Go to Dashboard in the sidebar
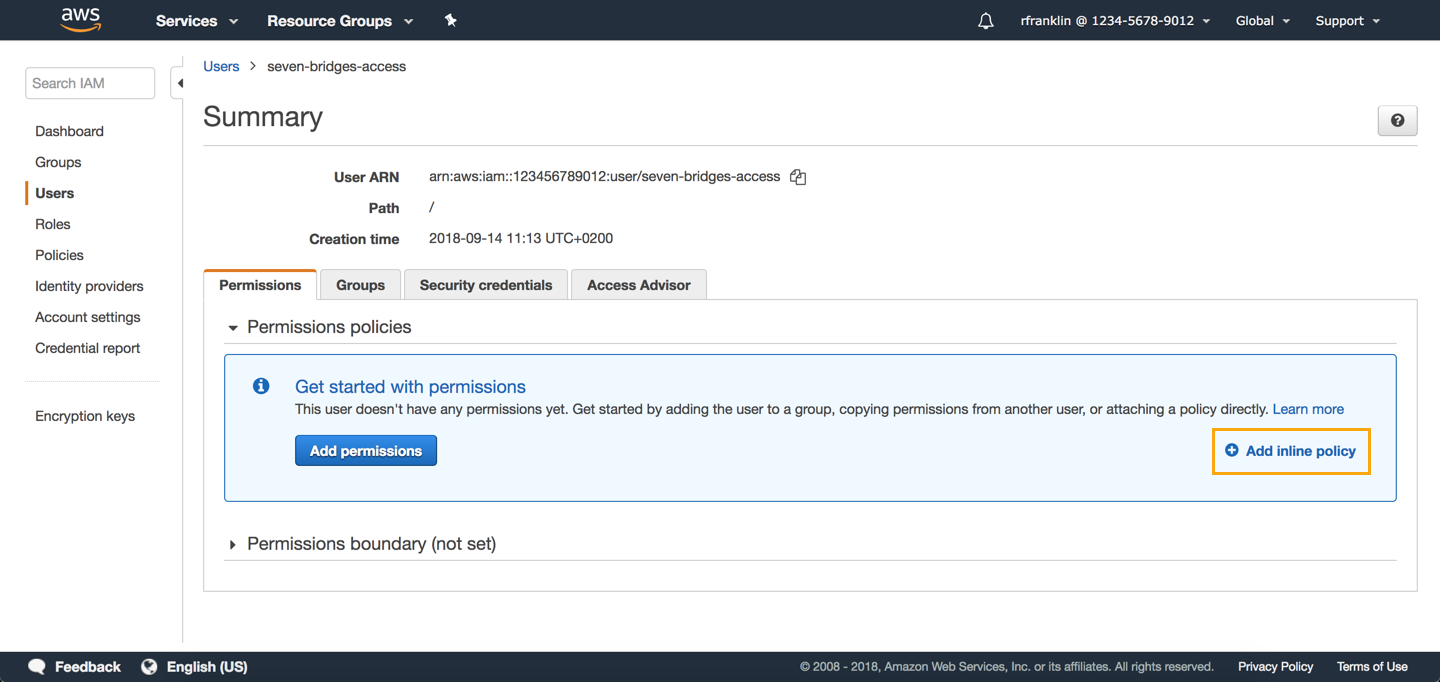Viewport: 1440px width, 682px height. [69, 131]
